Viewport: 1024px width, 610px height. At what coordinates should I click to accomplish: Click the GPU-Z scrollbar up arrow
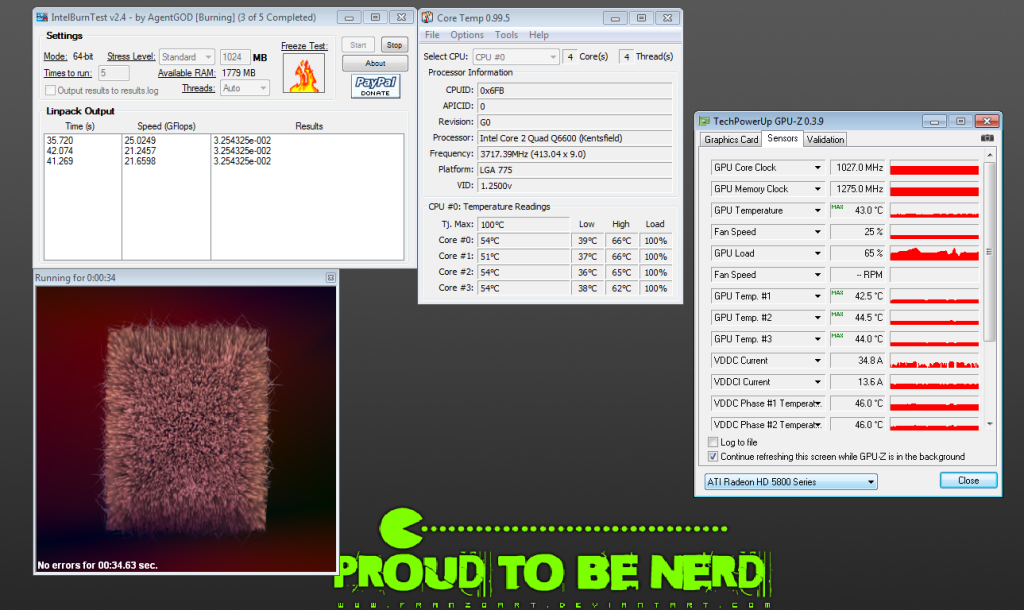989,155
